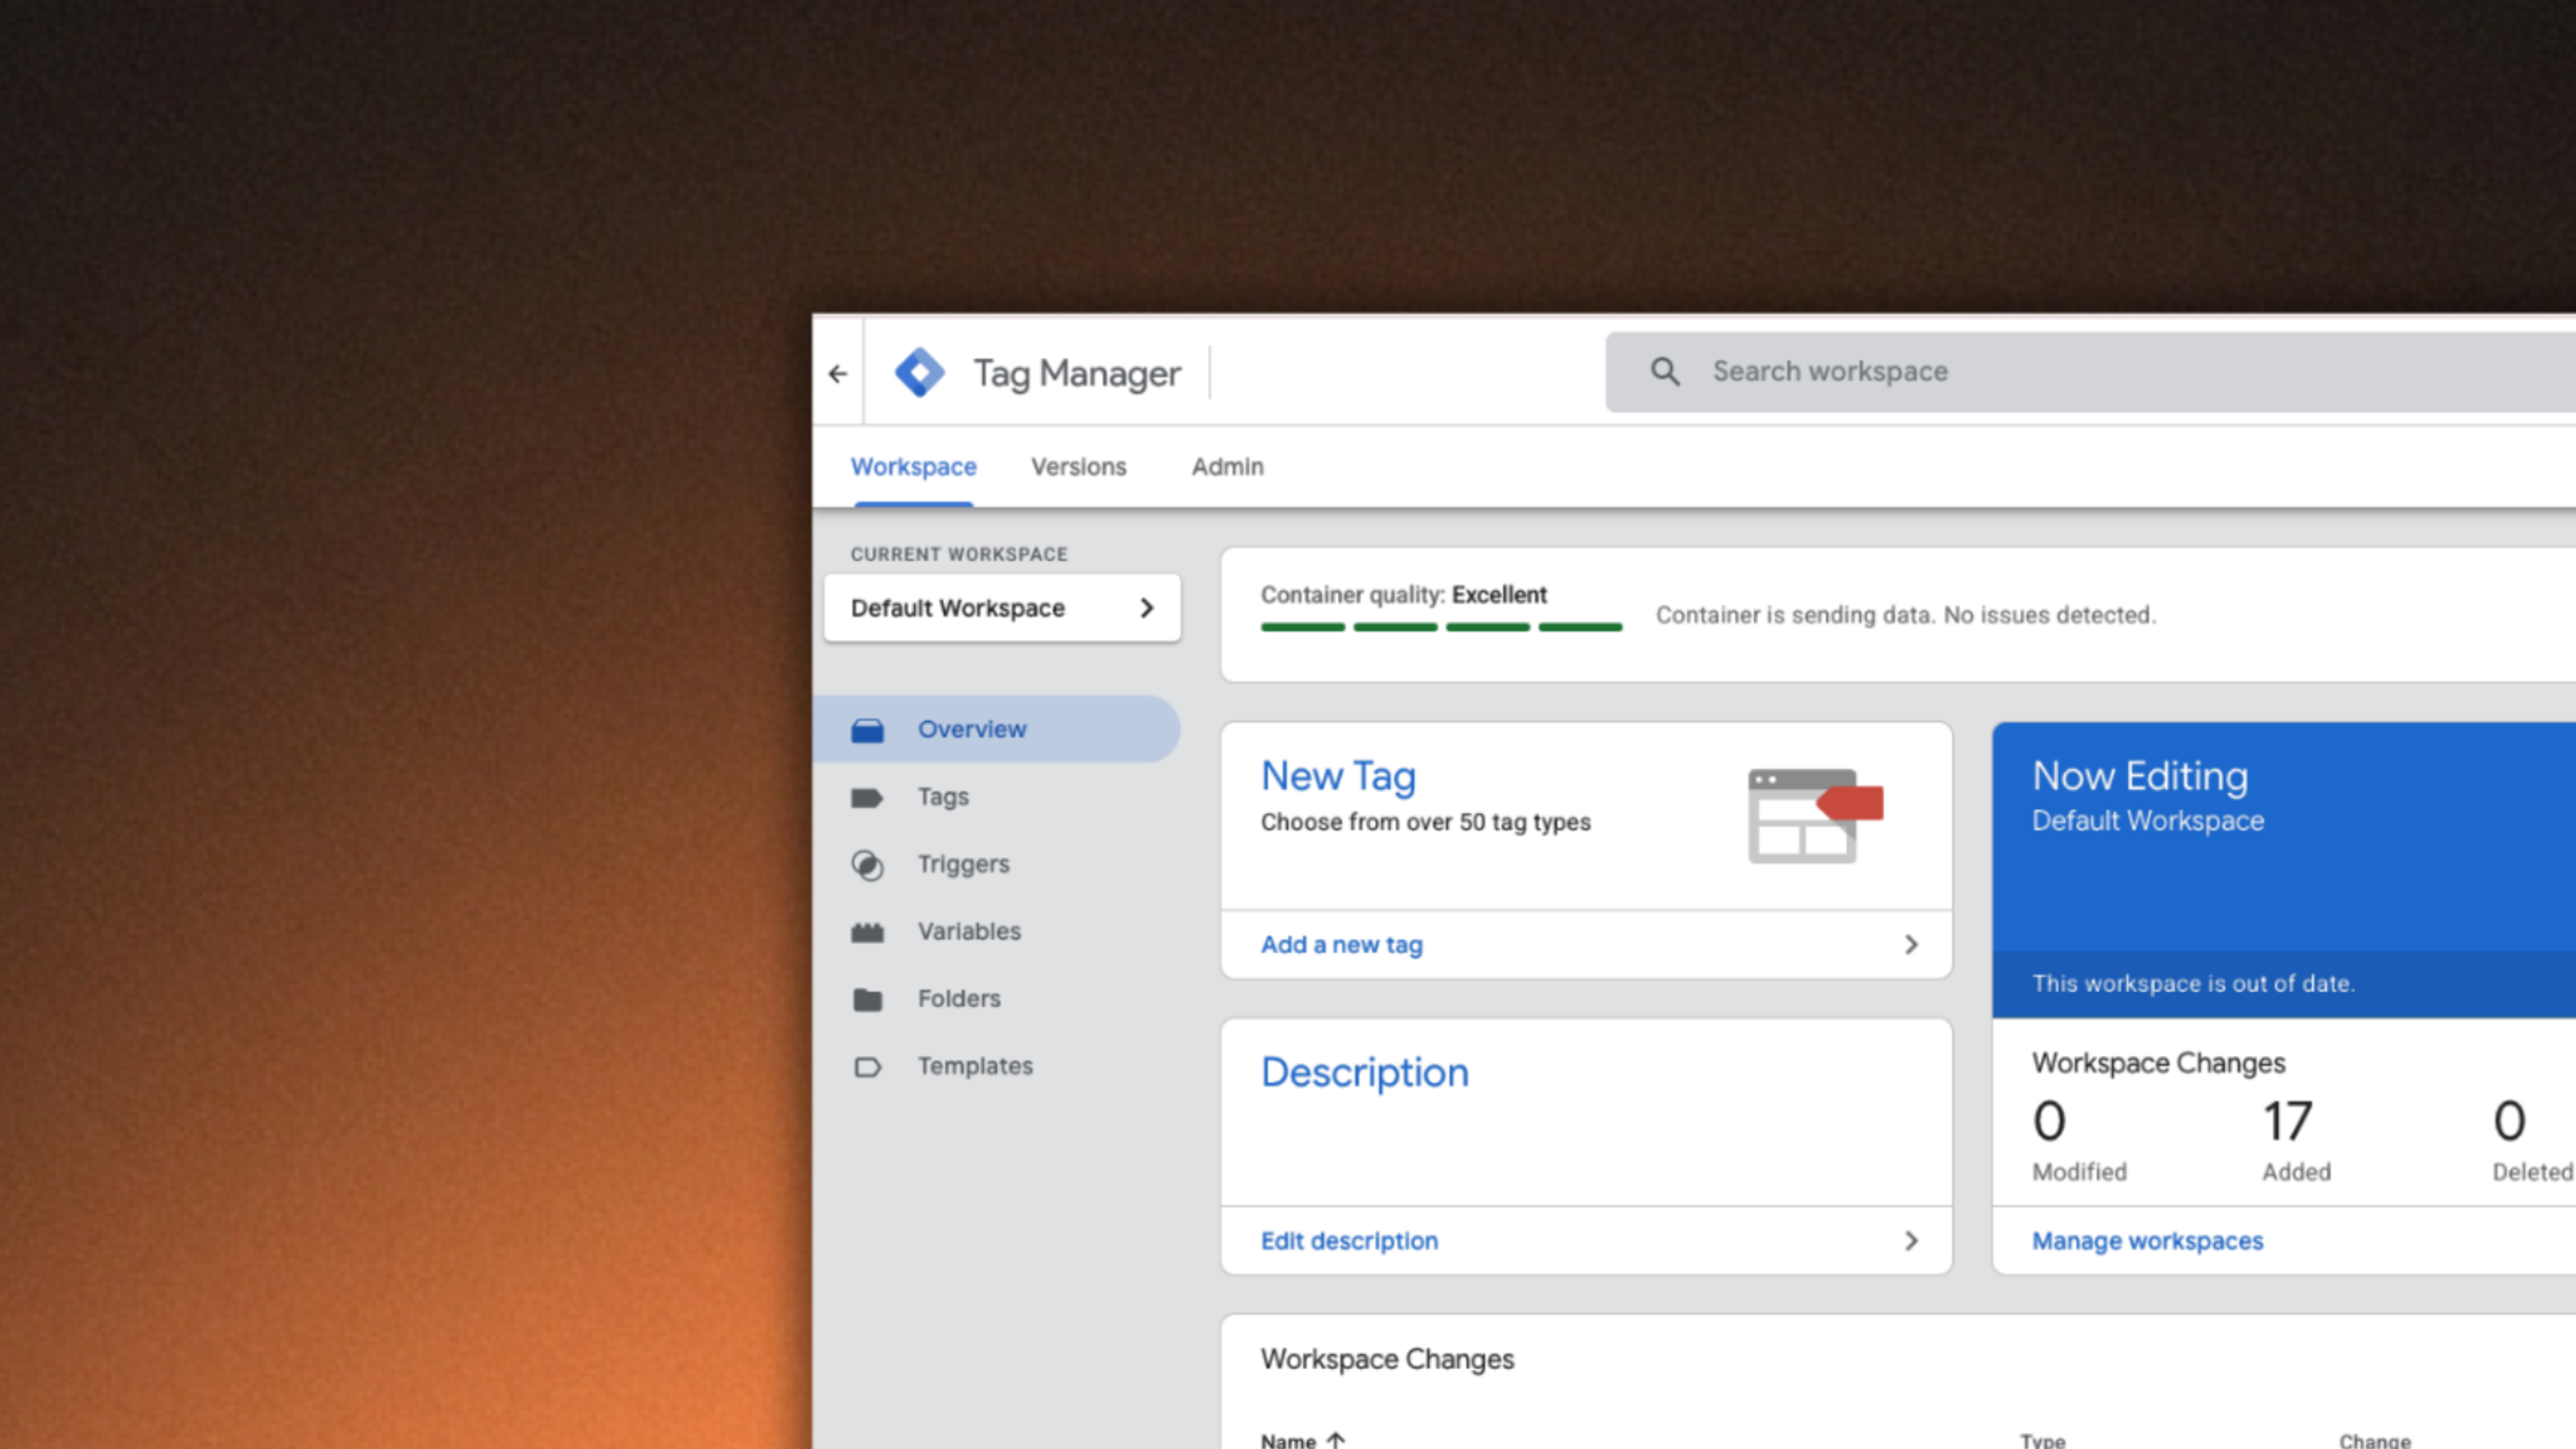Open Tags via its sidebar icon

tap(867, 797)
